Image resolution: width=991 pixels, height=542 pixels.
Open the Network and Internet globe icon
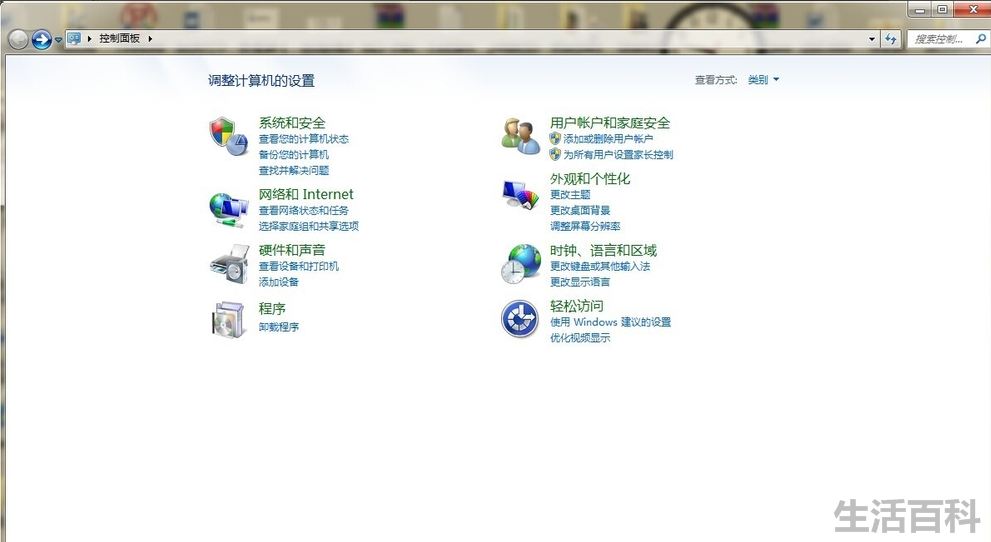click(x=228, y=210)
